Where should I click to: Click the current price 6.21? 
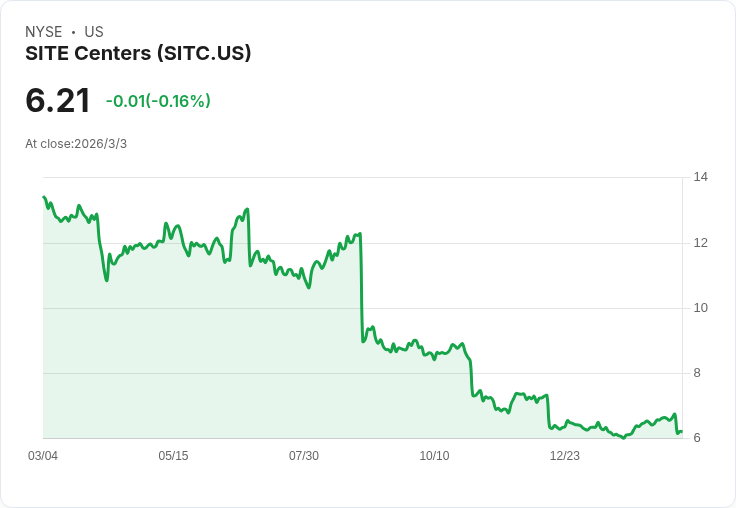click(58, 100)
